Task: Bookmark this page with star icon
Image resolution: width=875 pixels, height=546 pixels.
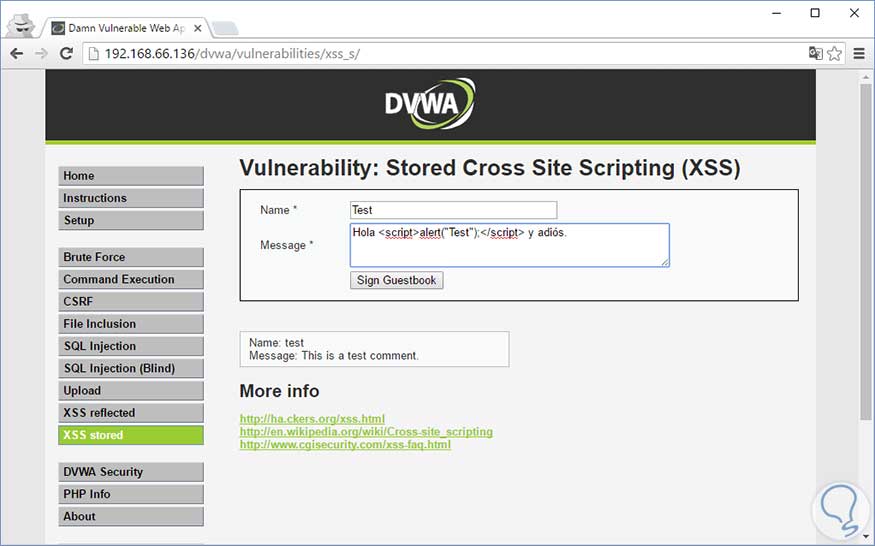Action: (x=834, y=54)
